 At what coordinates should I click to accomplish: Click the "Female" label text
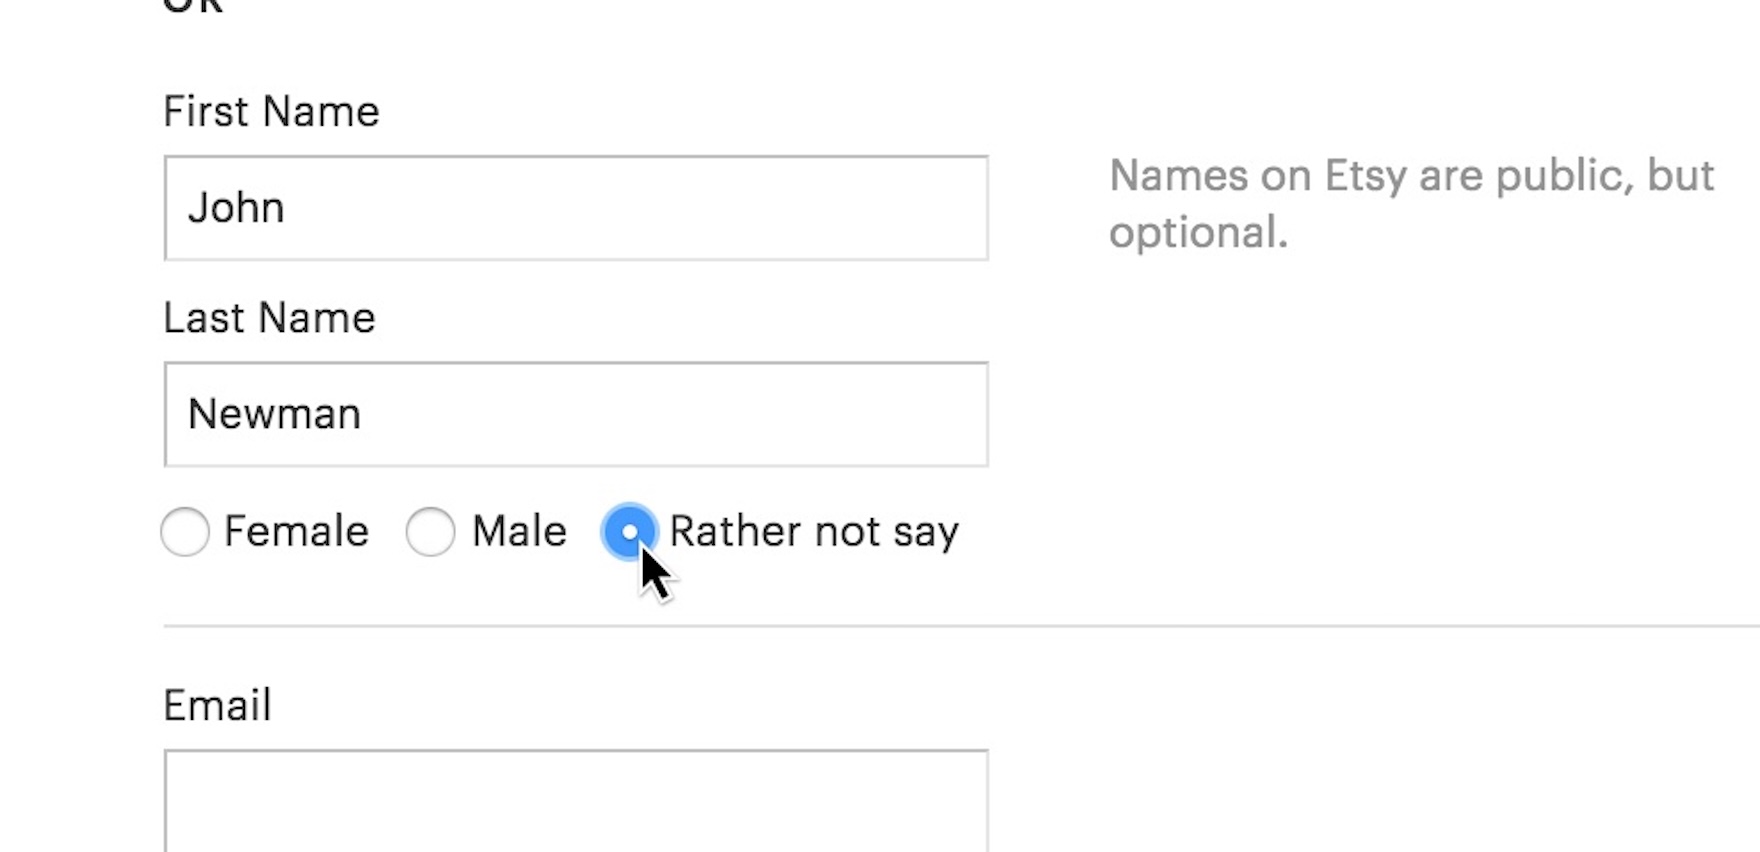coord(296,531)
